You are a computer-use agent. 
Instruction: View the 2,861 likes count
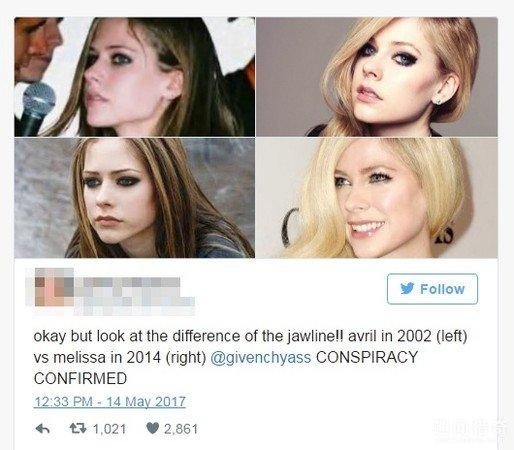pos(181,429)
